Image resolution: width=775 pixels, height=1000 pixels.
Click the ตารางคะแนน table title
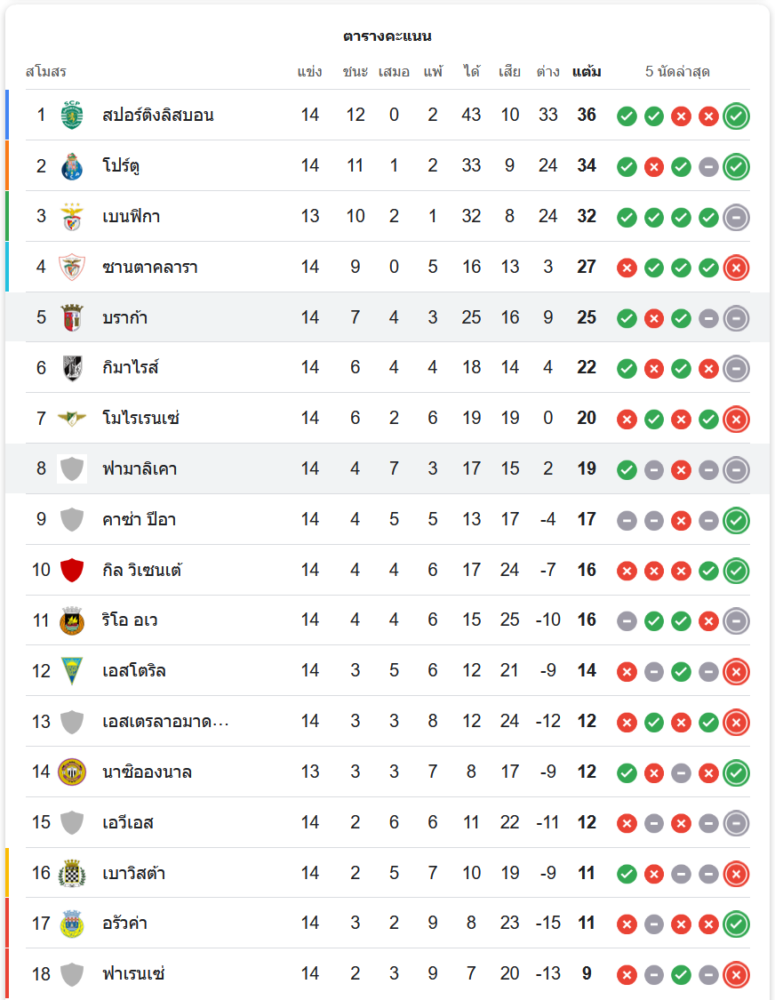pyautogui.click(x=387, y=36)
